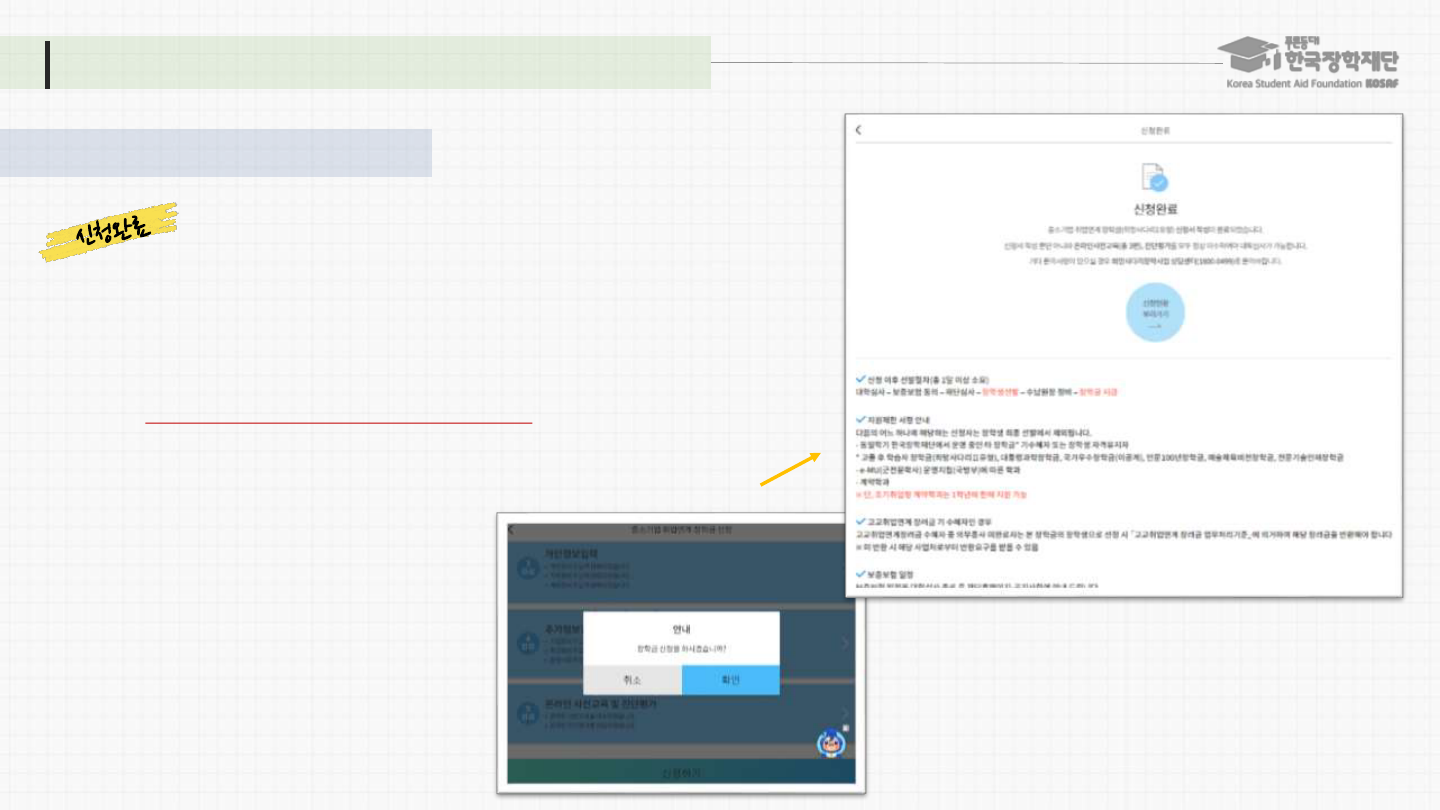Close the chatbot mascot bubble

point(846,728)
